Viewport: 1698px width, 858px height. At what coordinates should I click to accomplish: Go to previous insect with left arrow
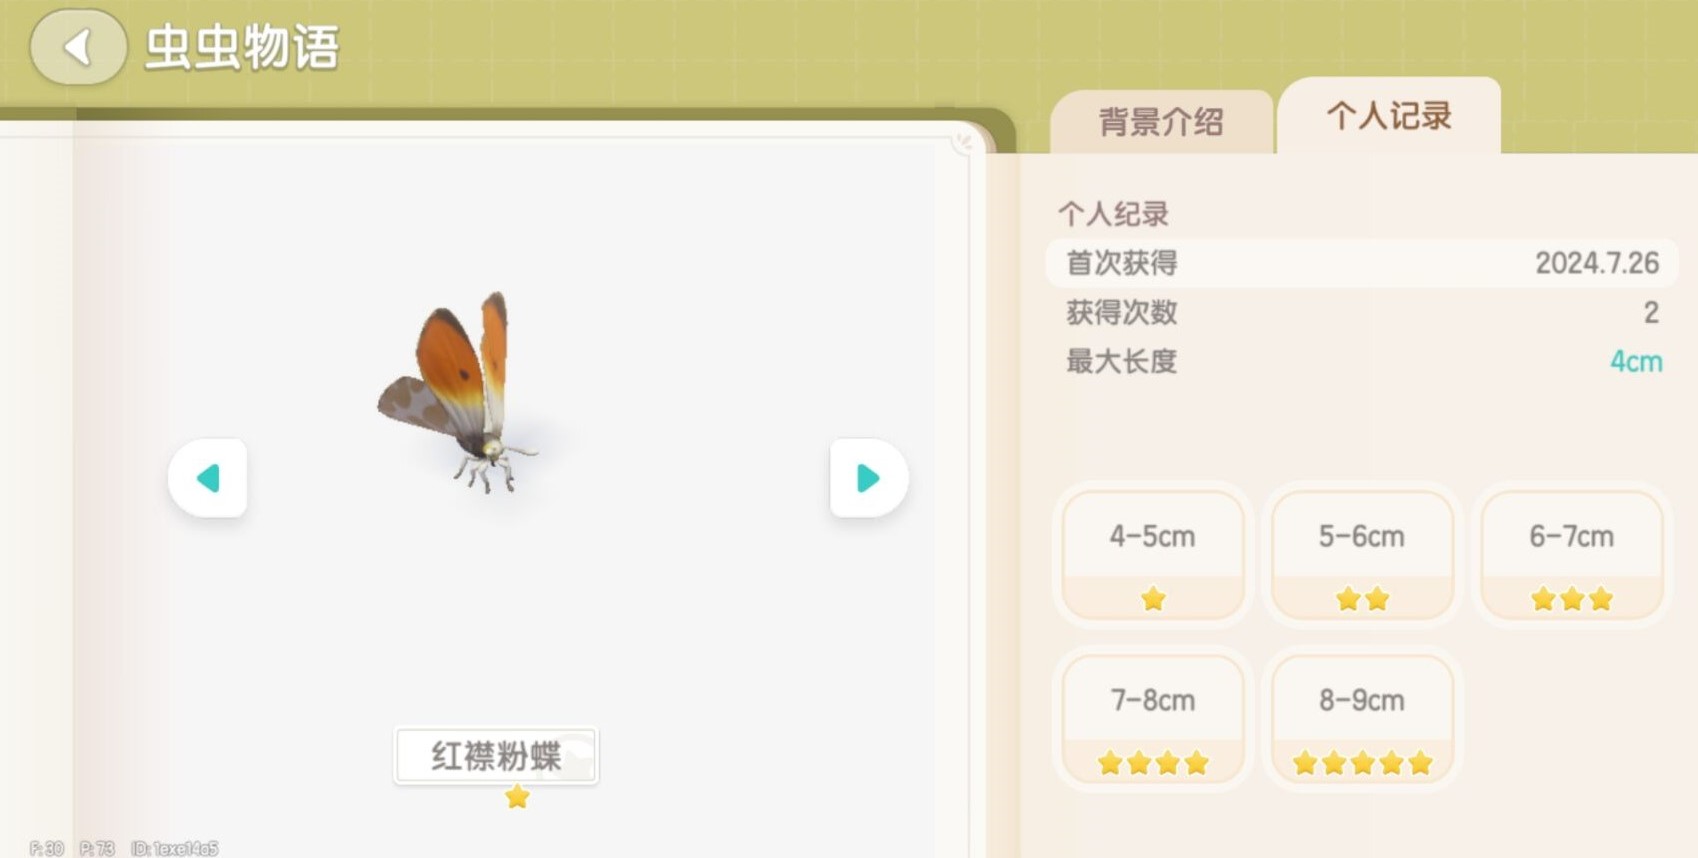(x=208, y=478)
